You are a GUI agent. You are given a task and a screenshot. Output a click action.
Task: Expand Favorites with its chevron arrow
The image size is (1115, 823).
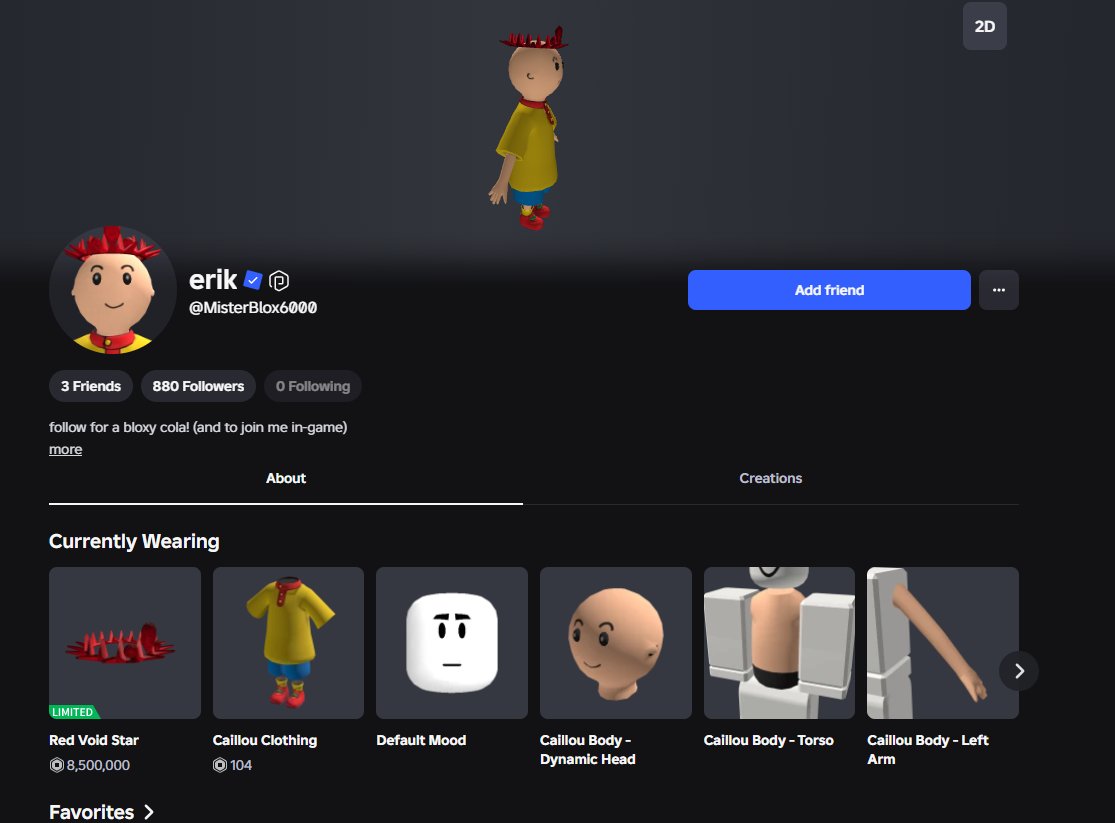point(149,812)
